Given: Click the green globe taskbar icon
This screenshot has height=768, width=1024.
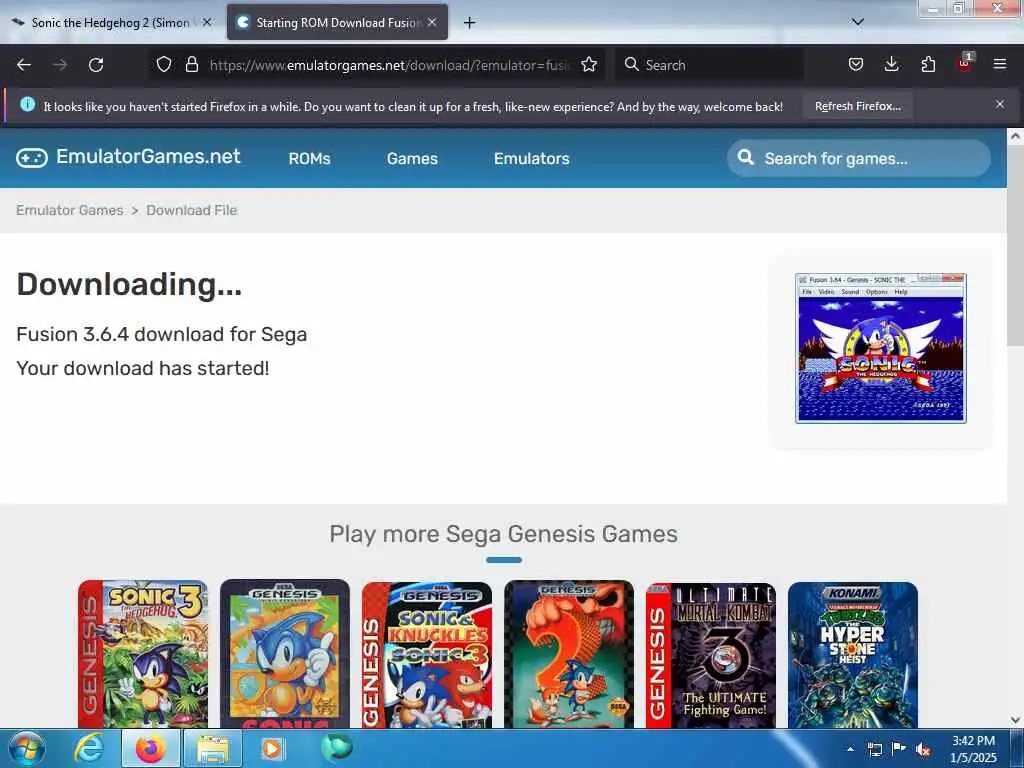Looking at the screenshot, I should [x=336, y=747].
